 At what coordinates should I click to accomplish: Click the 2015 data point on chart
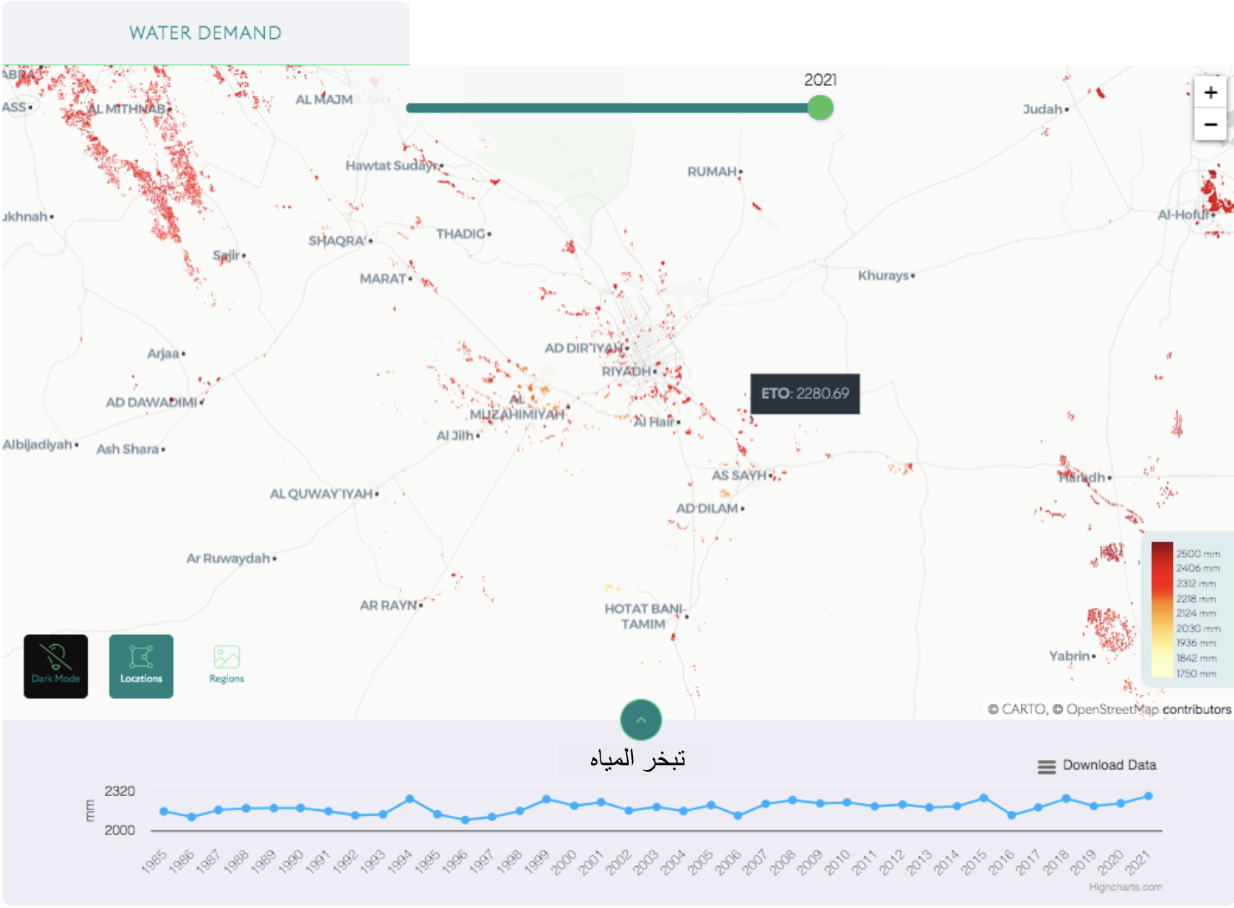(x=984, y=798)
